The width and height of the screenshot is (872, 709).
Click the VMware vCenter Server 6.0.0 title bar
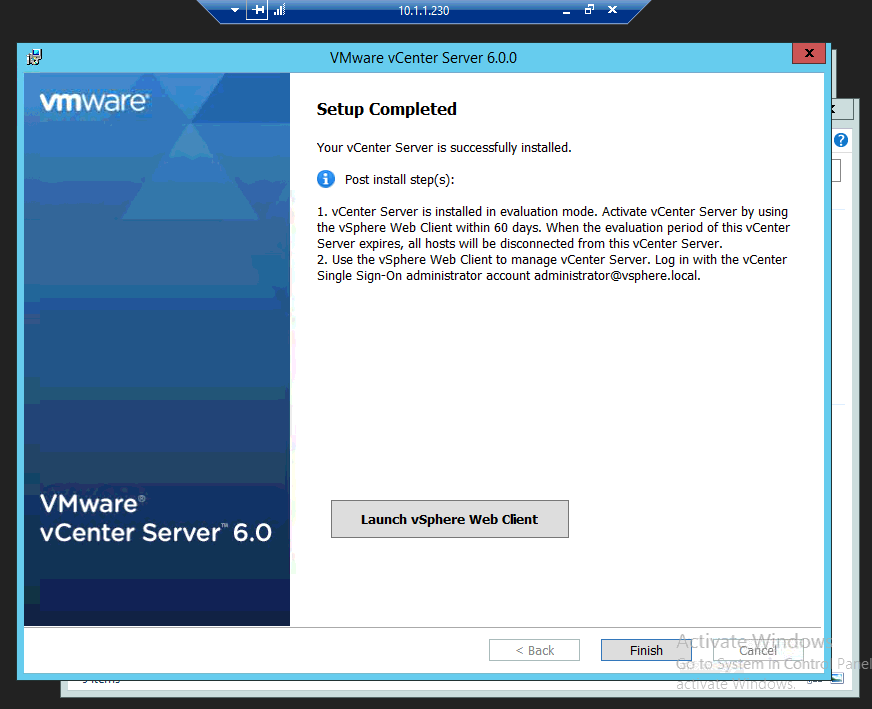[x=423, y=58]
